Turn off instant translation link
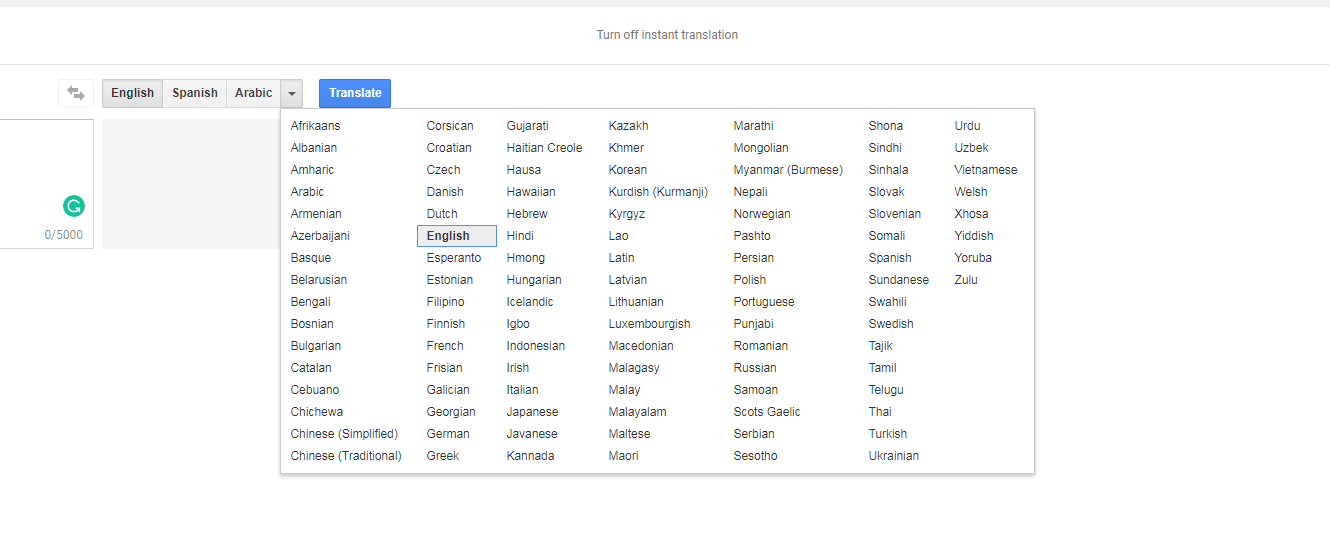 coord(667,35)
